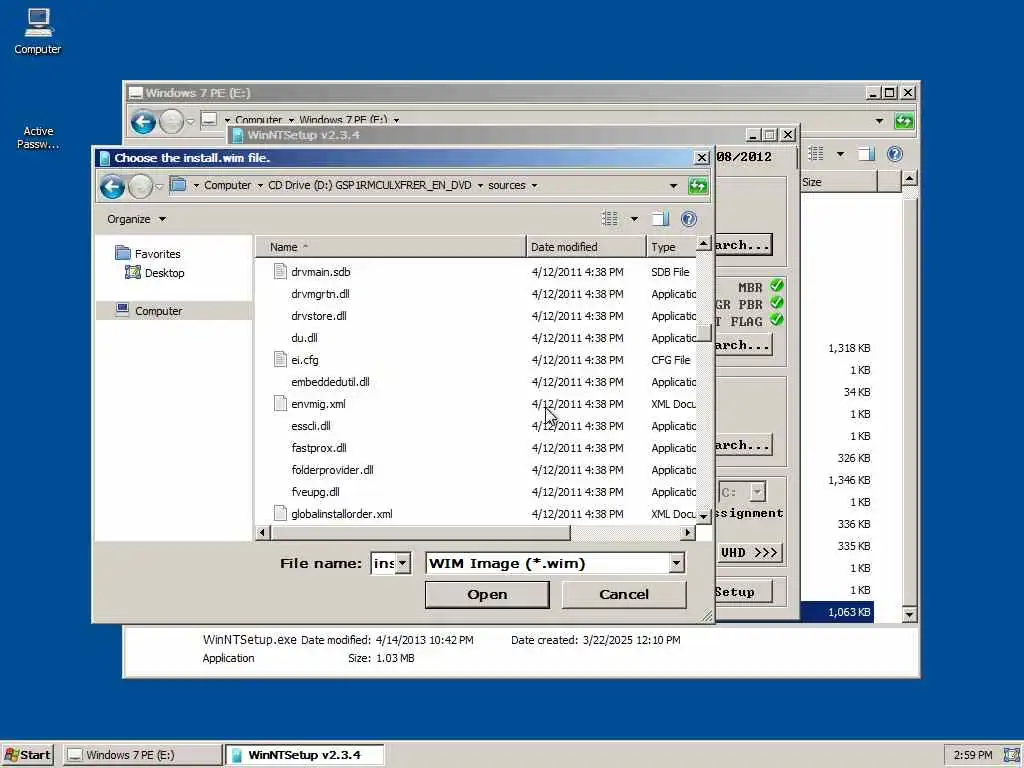Click the Size column header in explorer window
This screenshot has height=768, width=1024.
tap(839, 182)
